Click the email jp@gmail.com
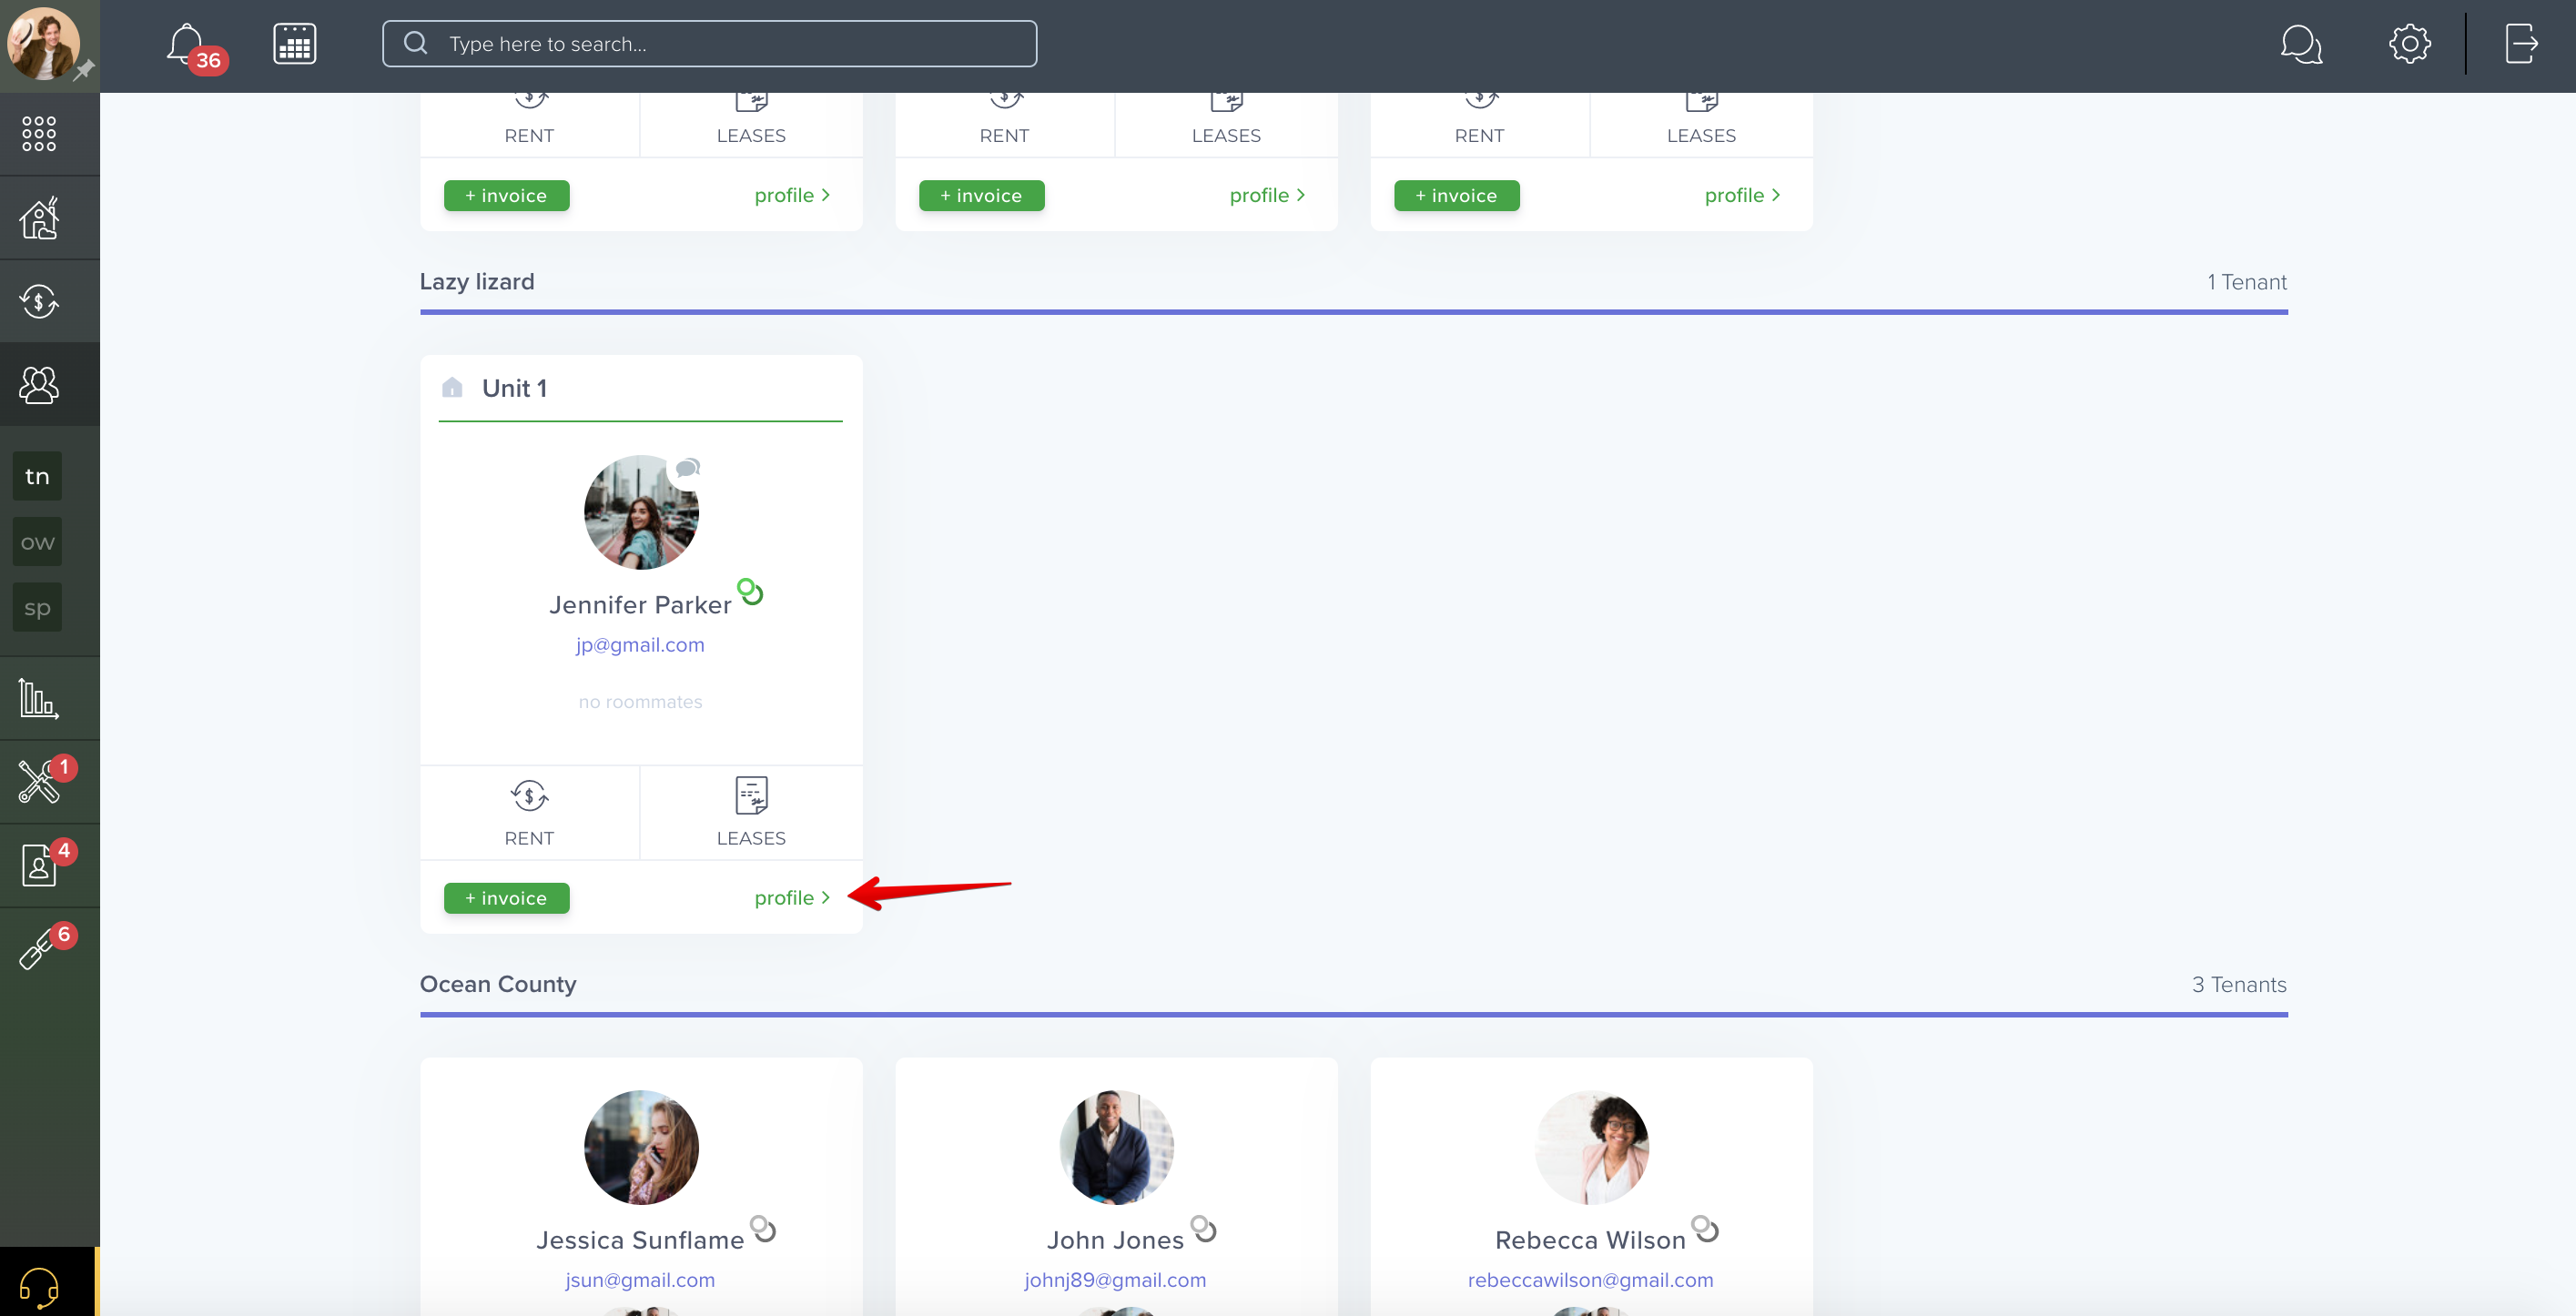 coord(640,645)
